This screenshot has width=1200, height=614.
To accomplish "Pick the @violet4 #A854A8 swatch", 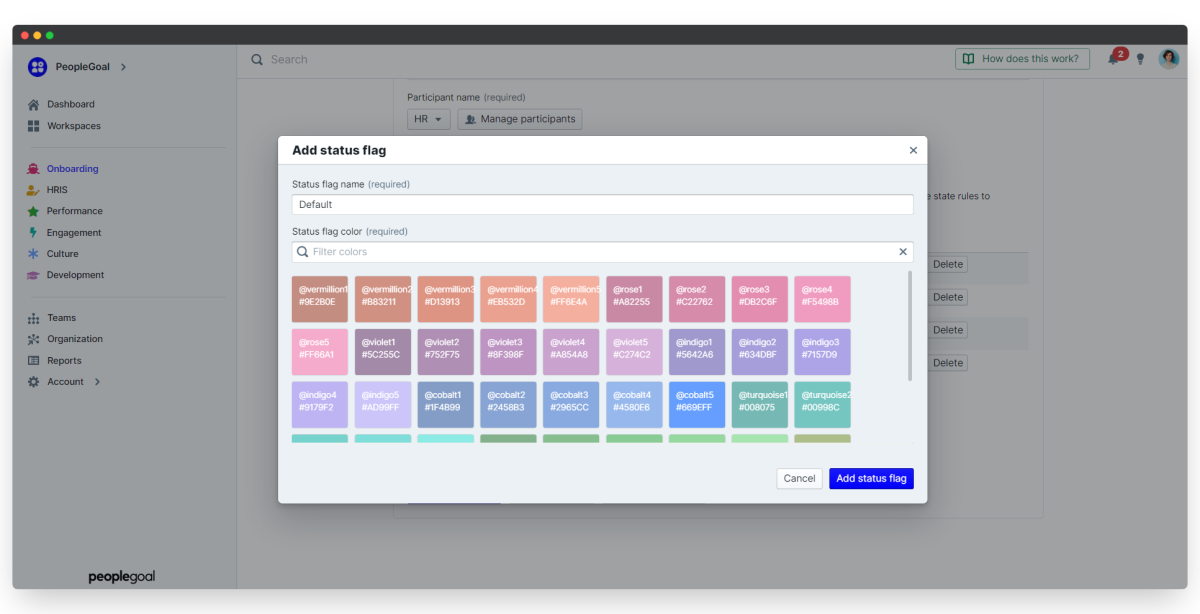I will [571, 352].
